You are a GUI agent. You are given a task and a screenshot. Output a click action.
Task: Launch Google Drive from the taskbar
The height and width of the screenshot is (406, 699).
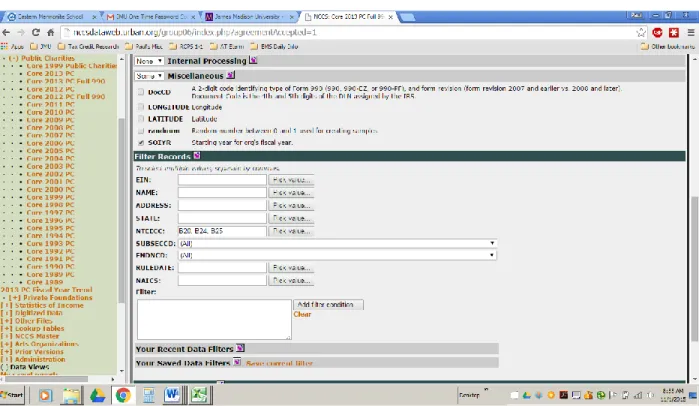coord(97,395)
